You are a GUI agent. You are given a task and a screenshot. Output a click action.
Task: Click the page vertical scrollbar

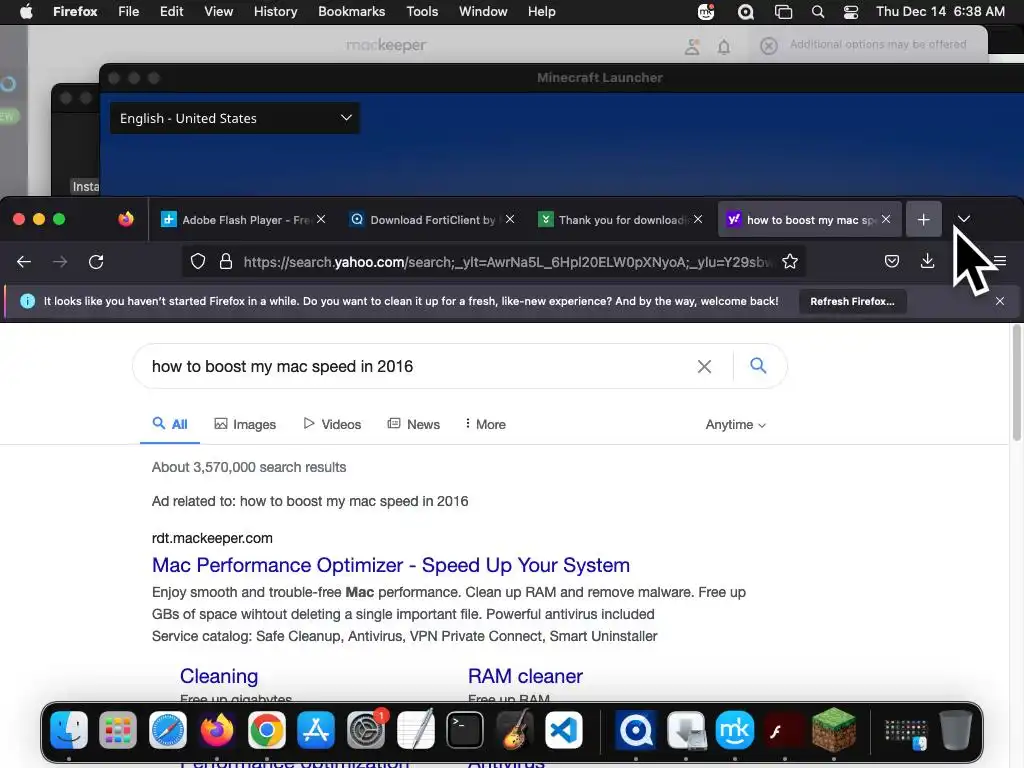[1017, 384]
